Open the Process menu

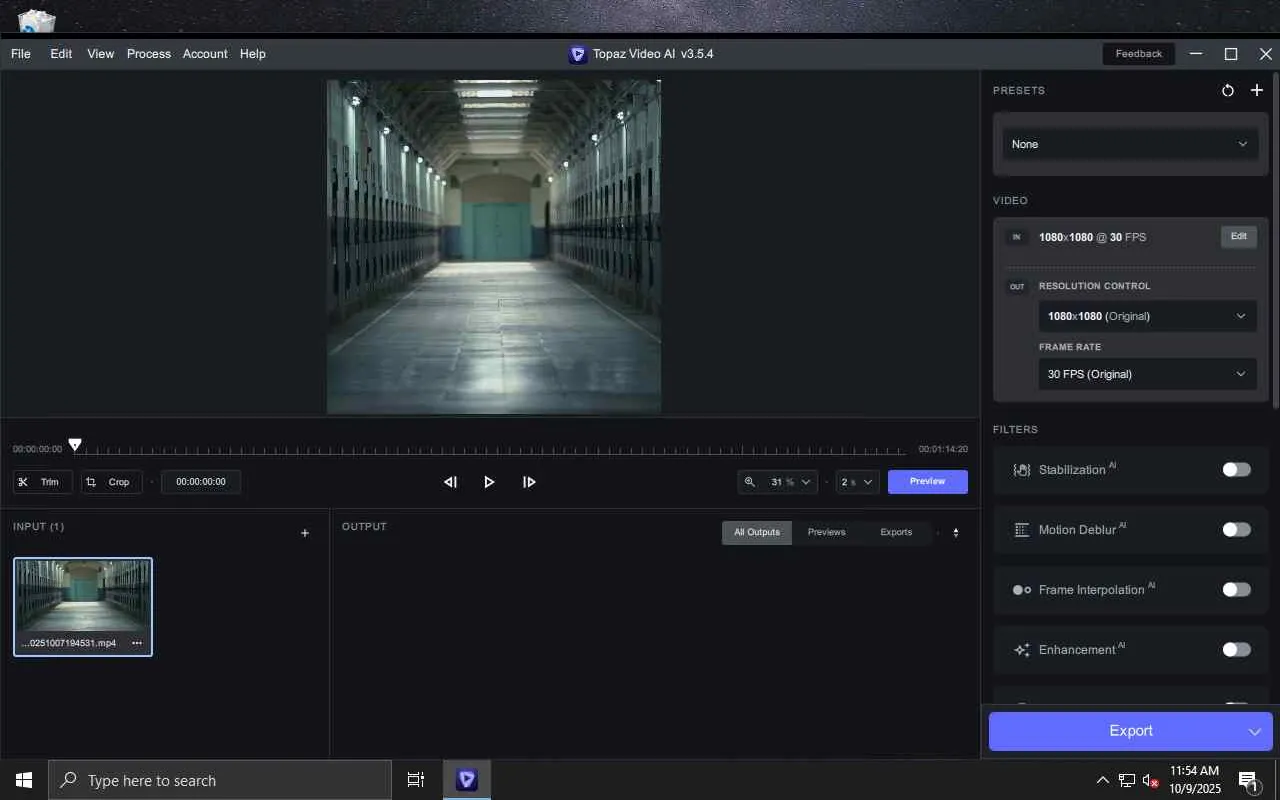pos(148,54)
